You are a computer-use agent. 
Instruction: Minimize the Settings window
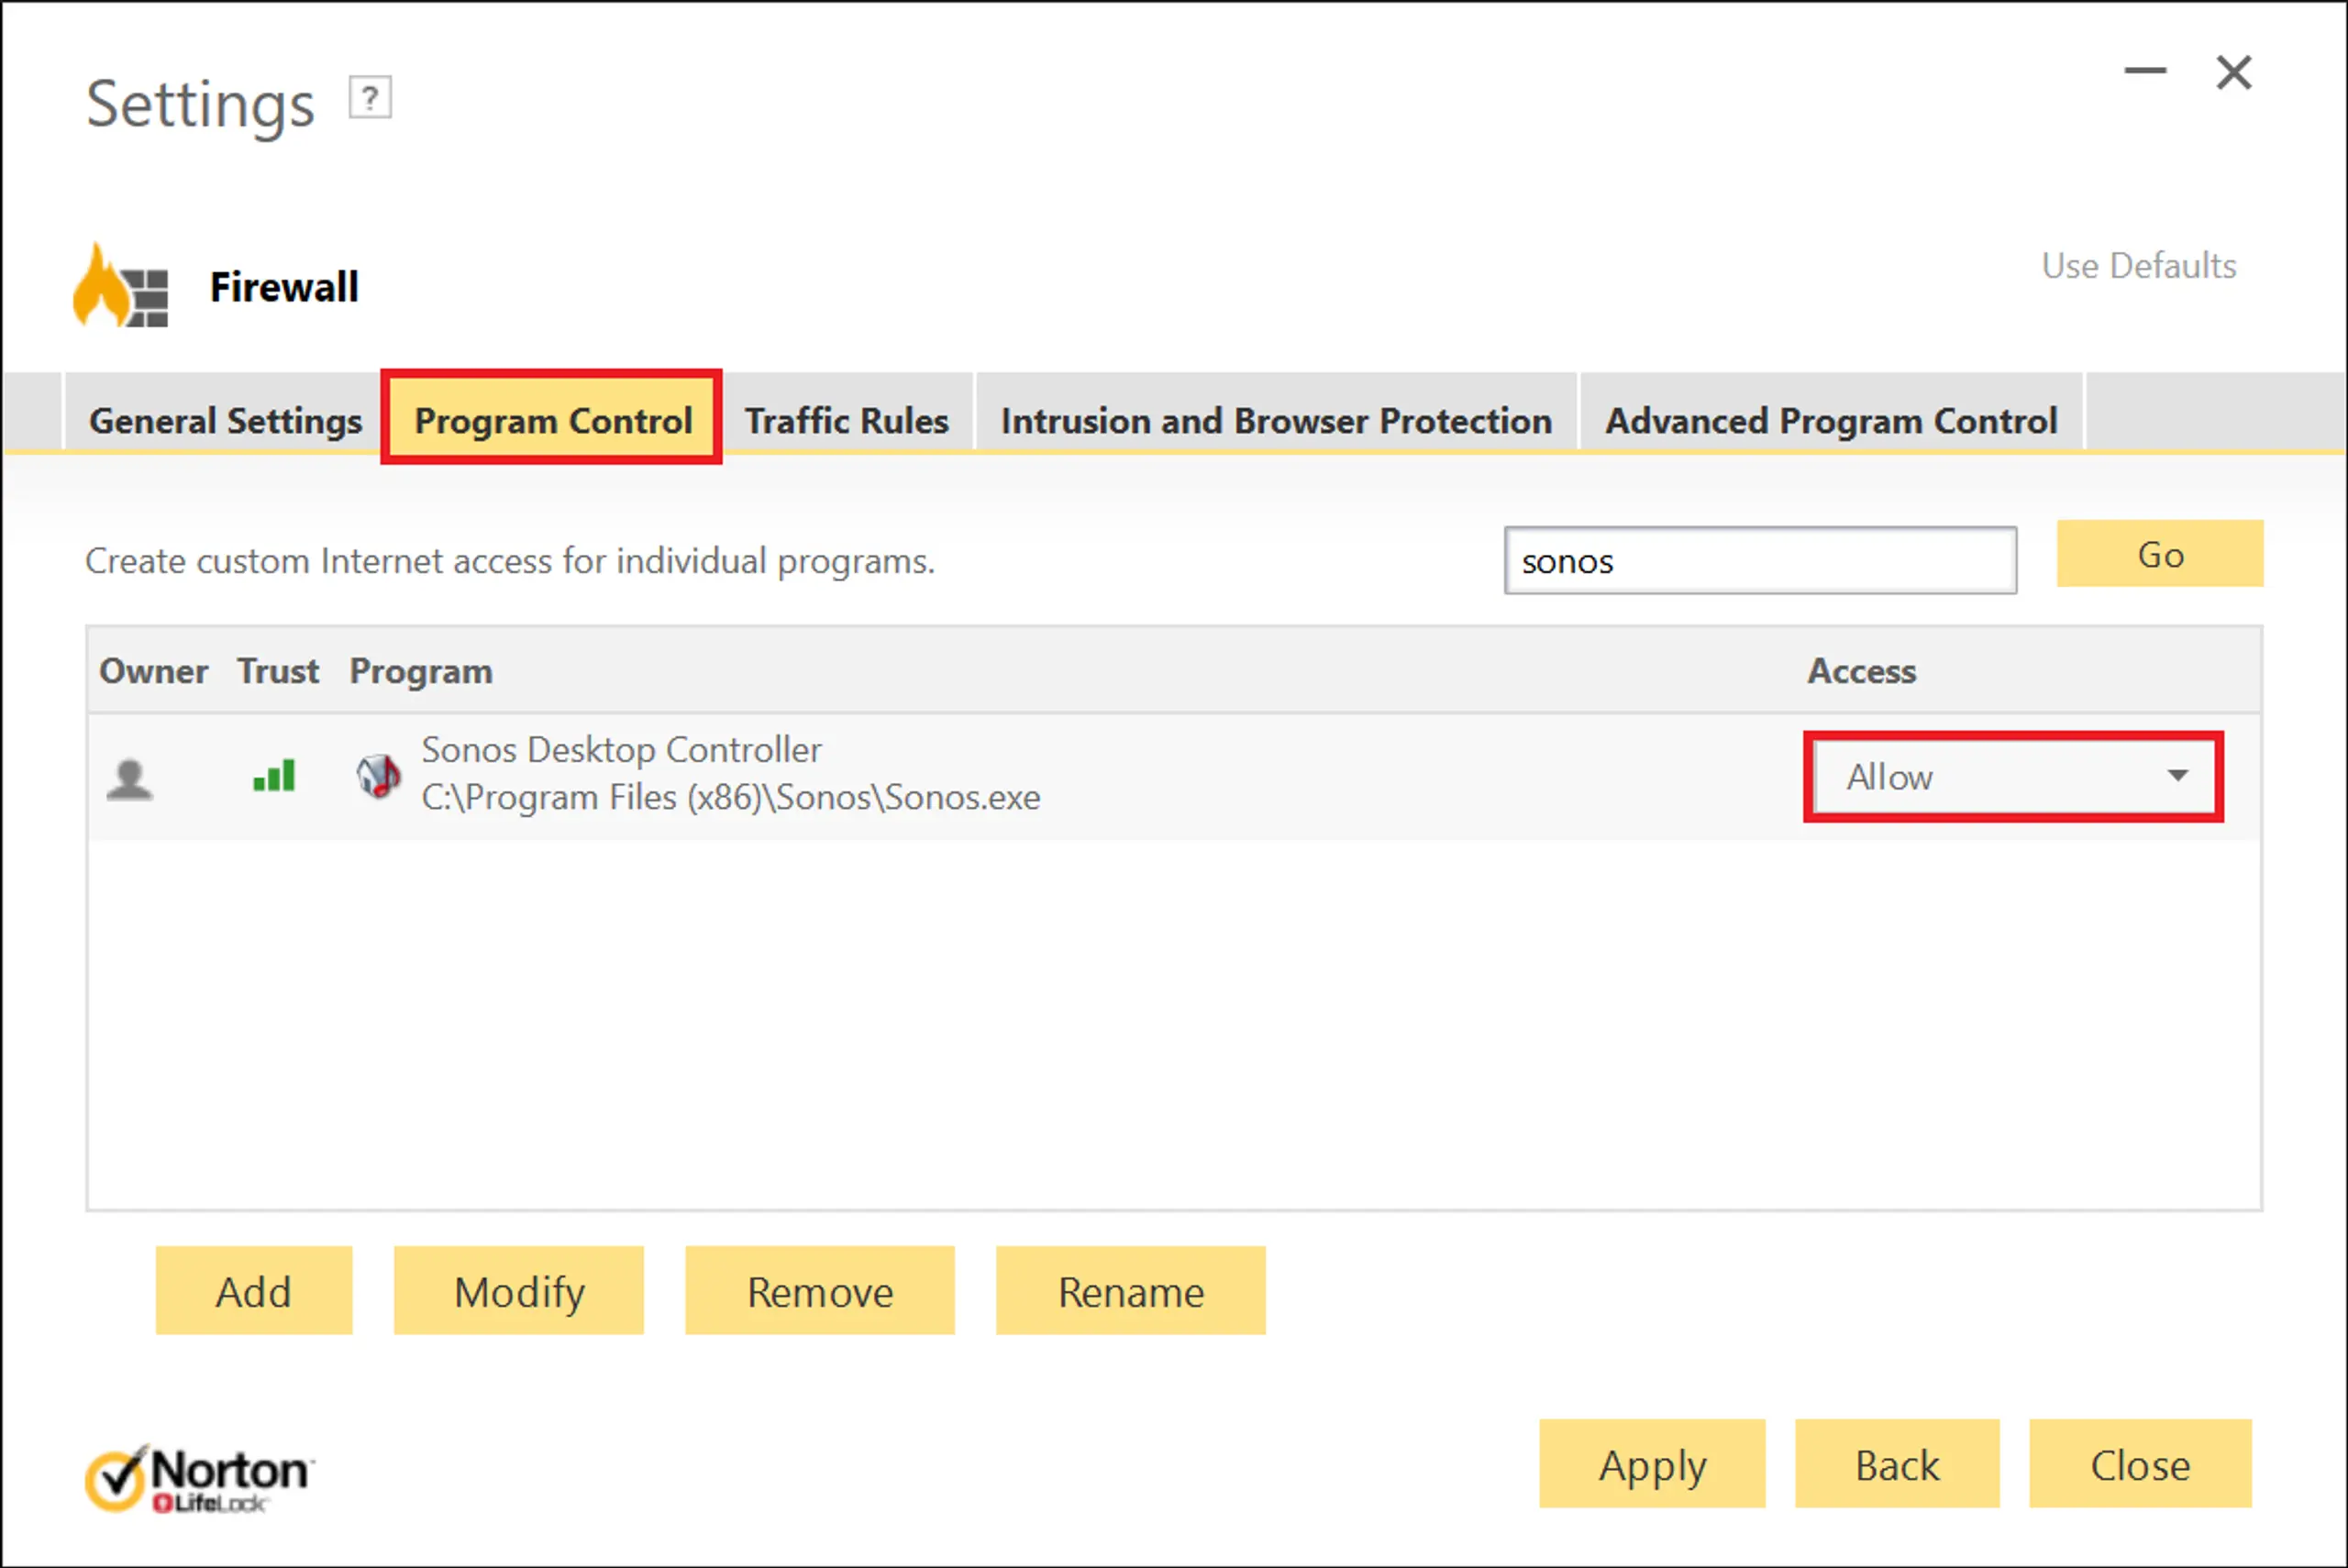tap(2145, 71)
